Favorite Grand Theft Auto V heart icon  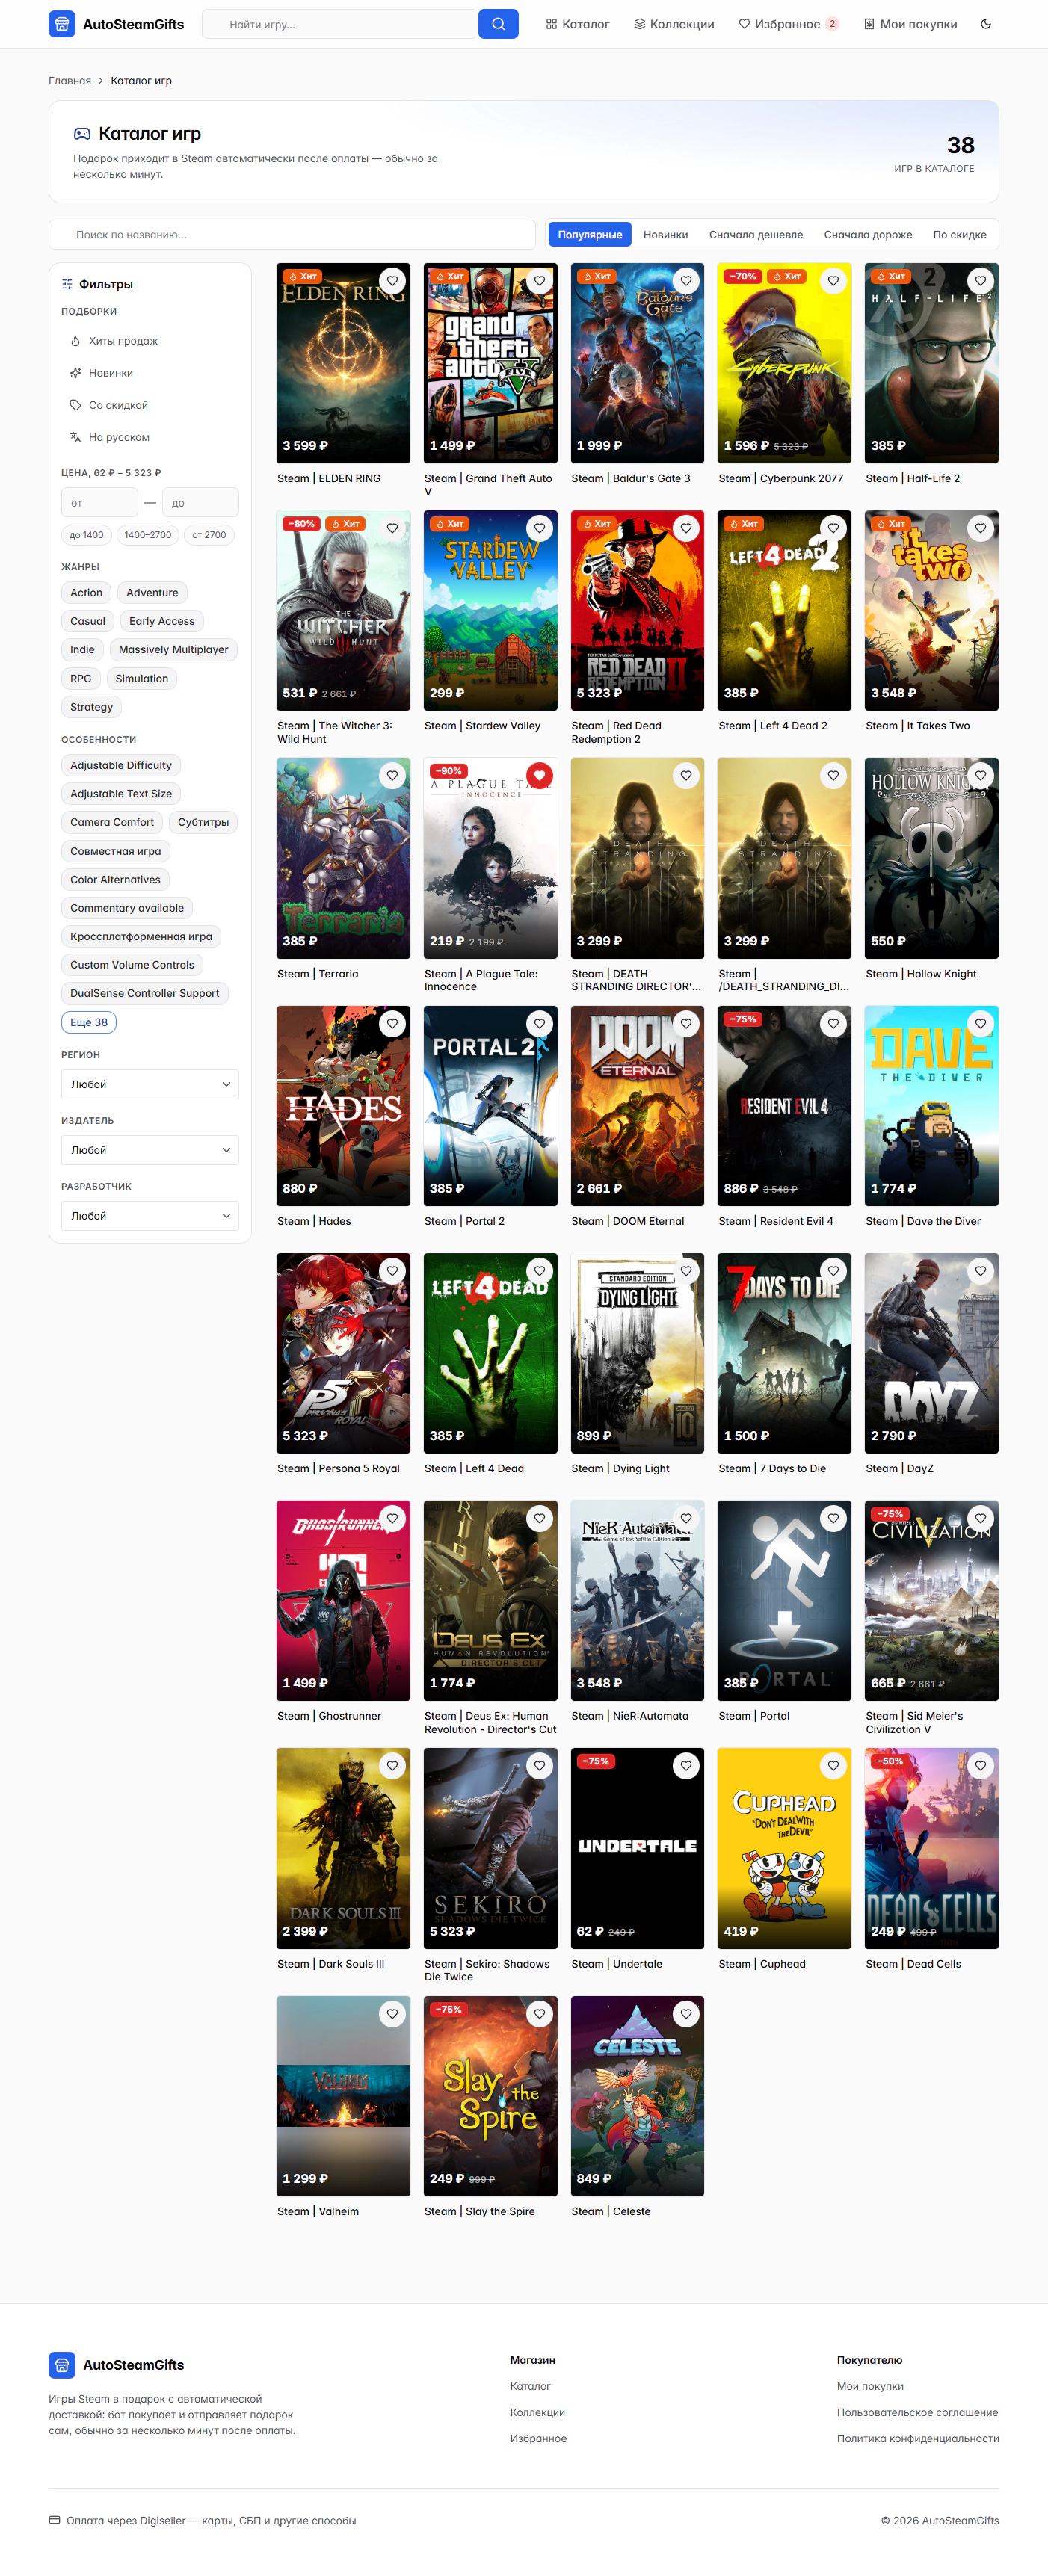(539, 281)
